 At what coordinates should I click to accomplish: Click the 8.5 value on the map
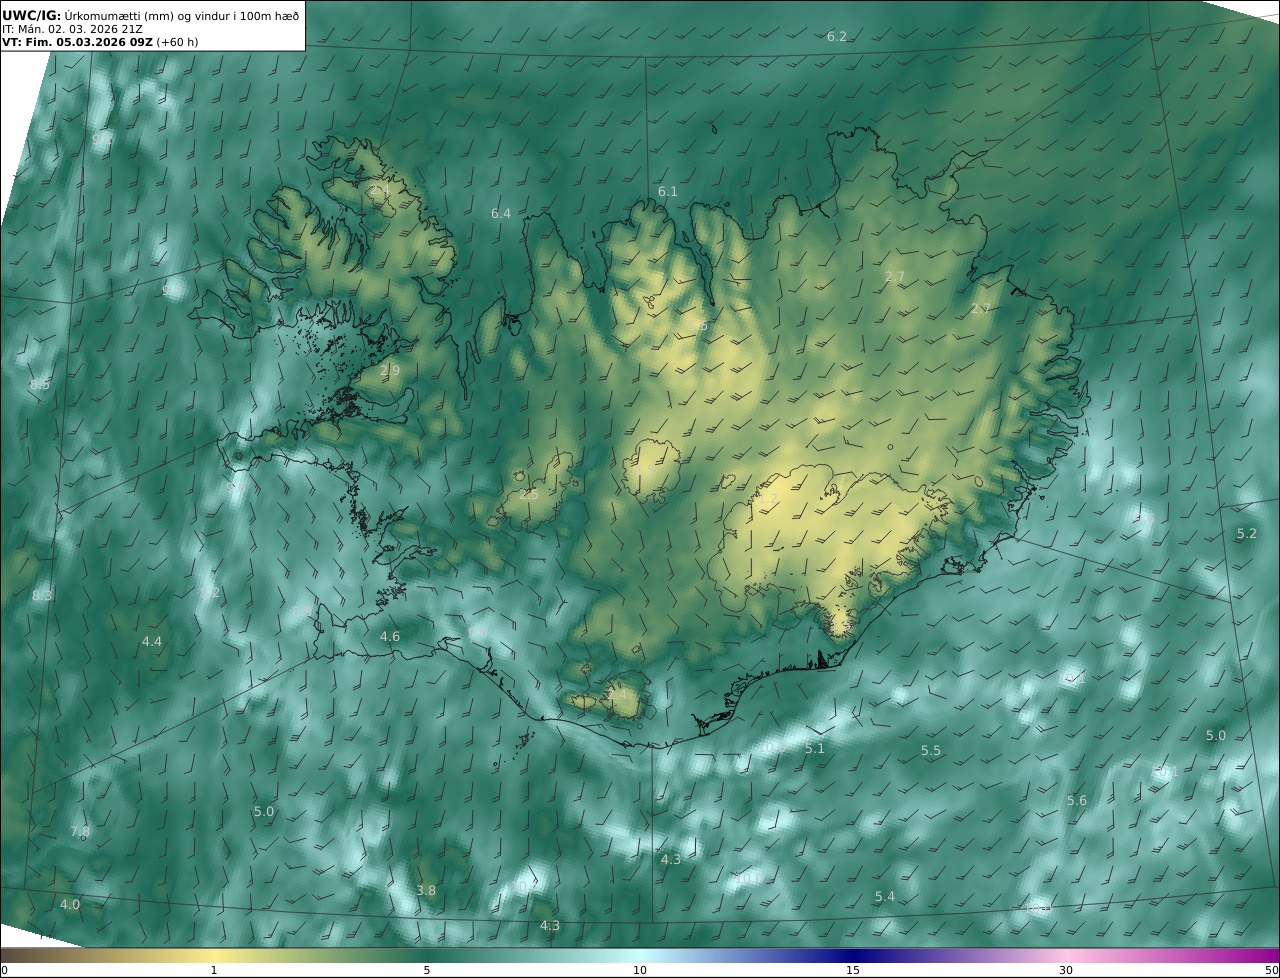(x=40, y=385)
